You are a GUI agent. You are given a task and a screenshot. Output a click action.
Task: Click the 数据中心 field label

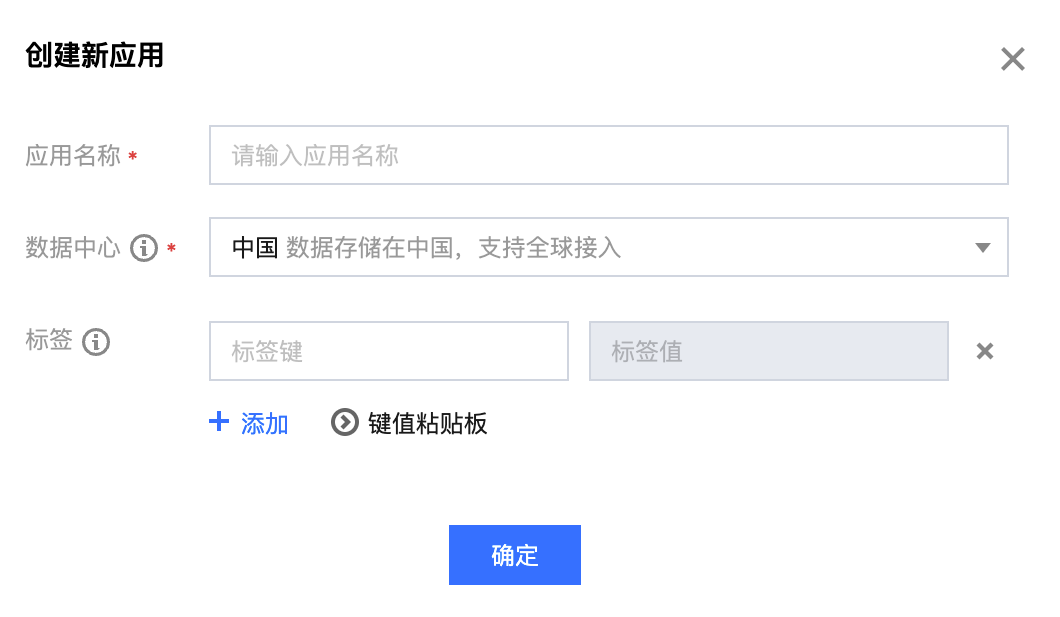(73, 247)
